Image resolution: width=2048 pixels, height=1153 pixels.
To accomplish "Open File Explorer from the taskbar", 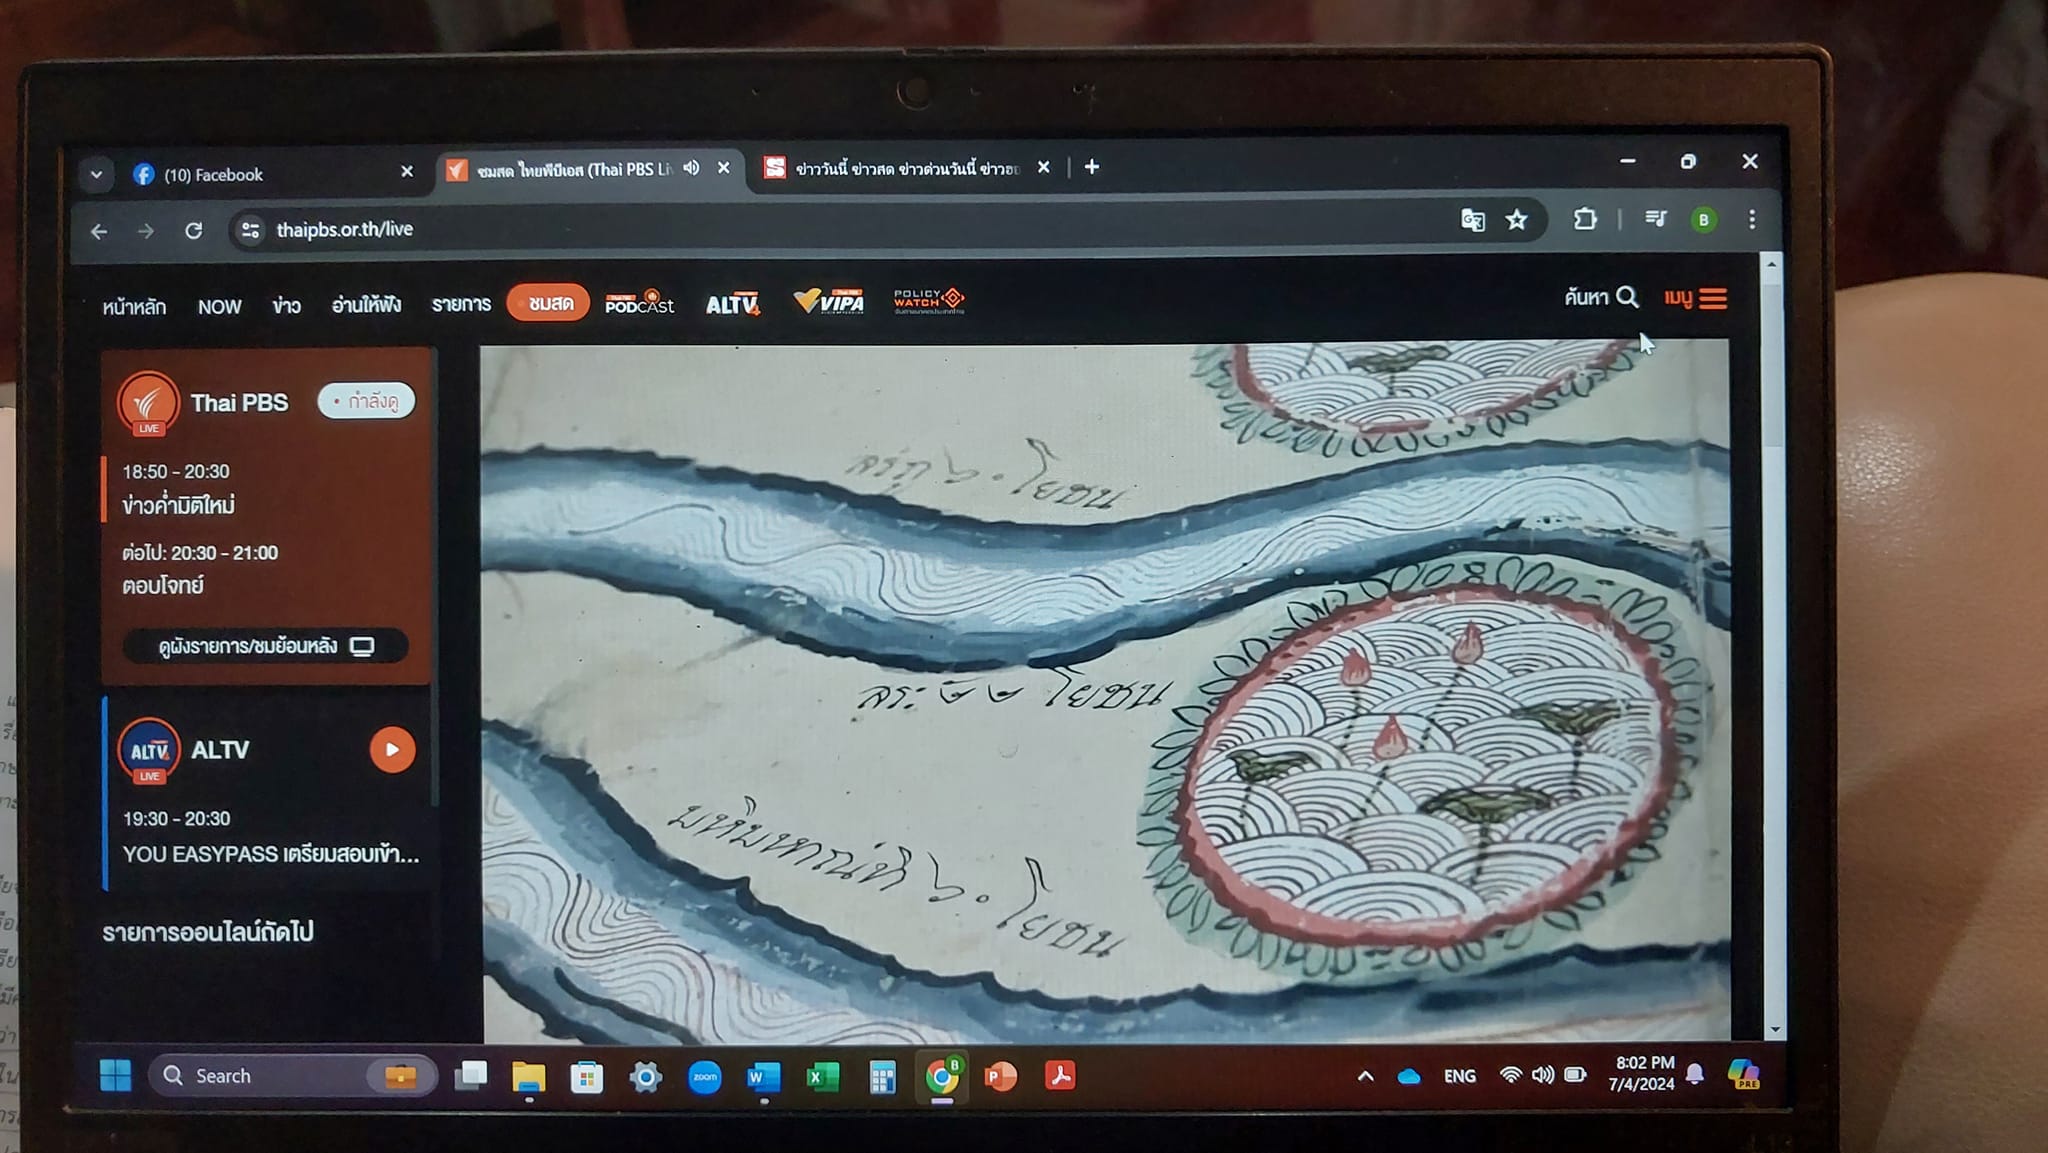I will (x=528, y=1077).
